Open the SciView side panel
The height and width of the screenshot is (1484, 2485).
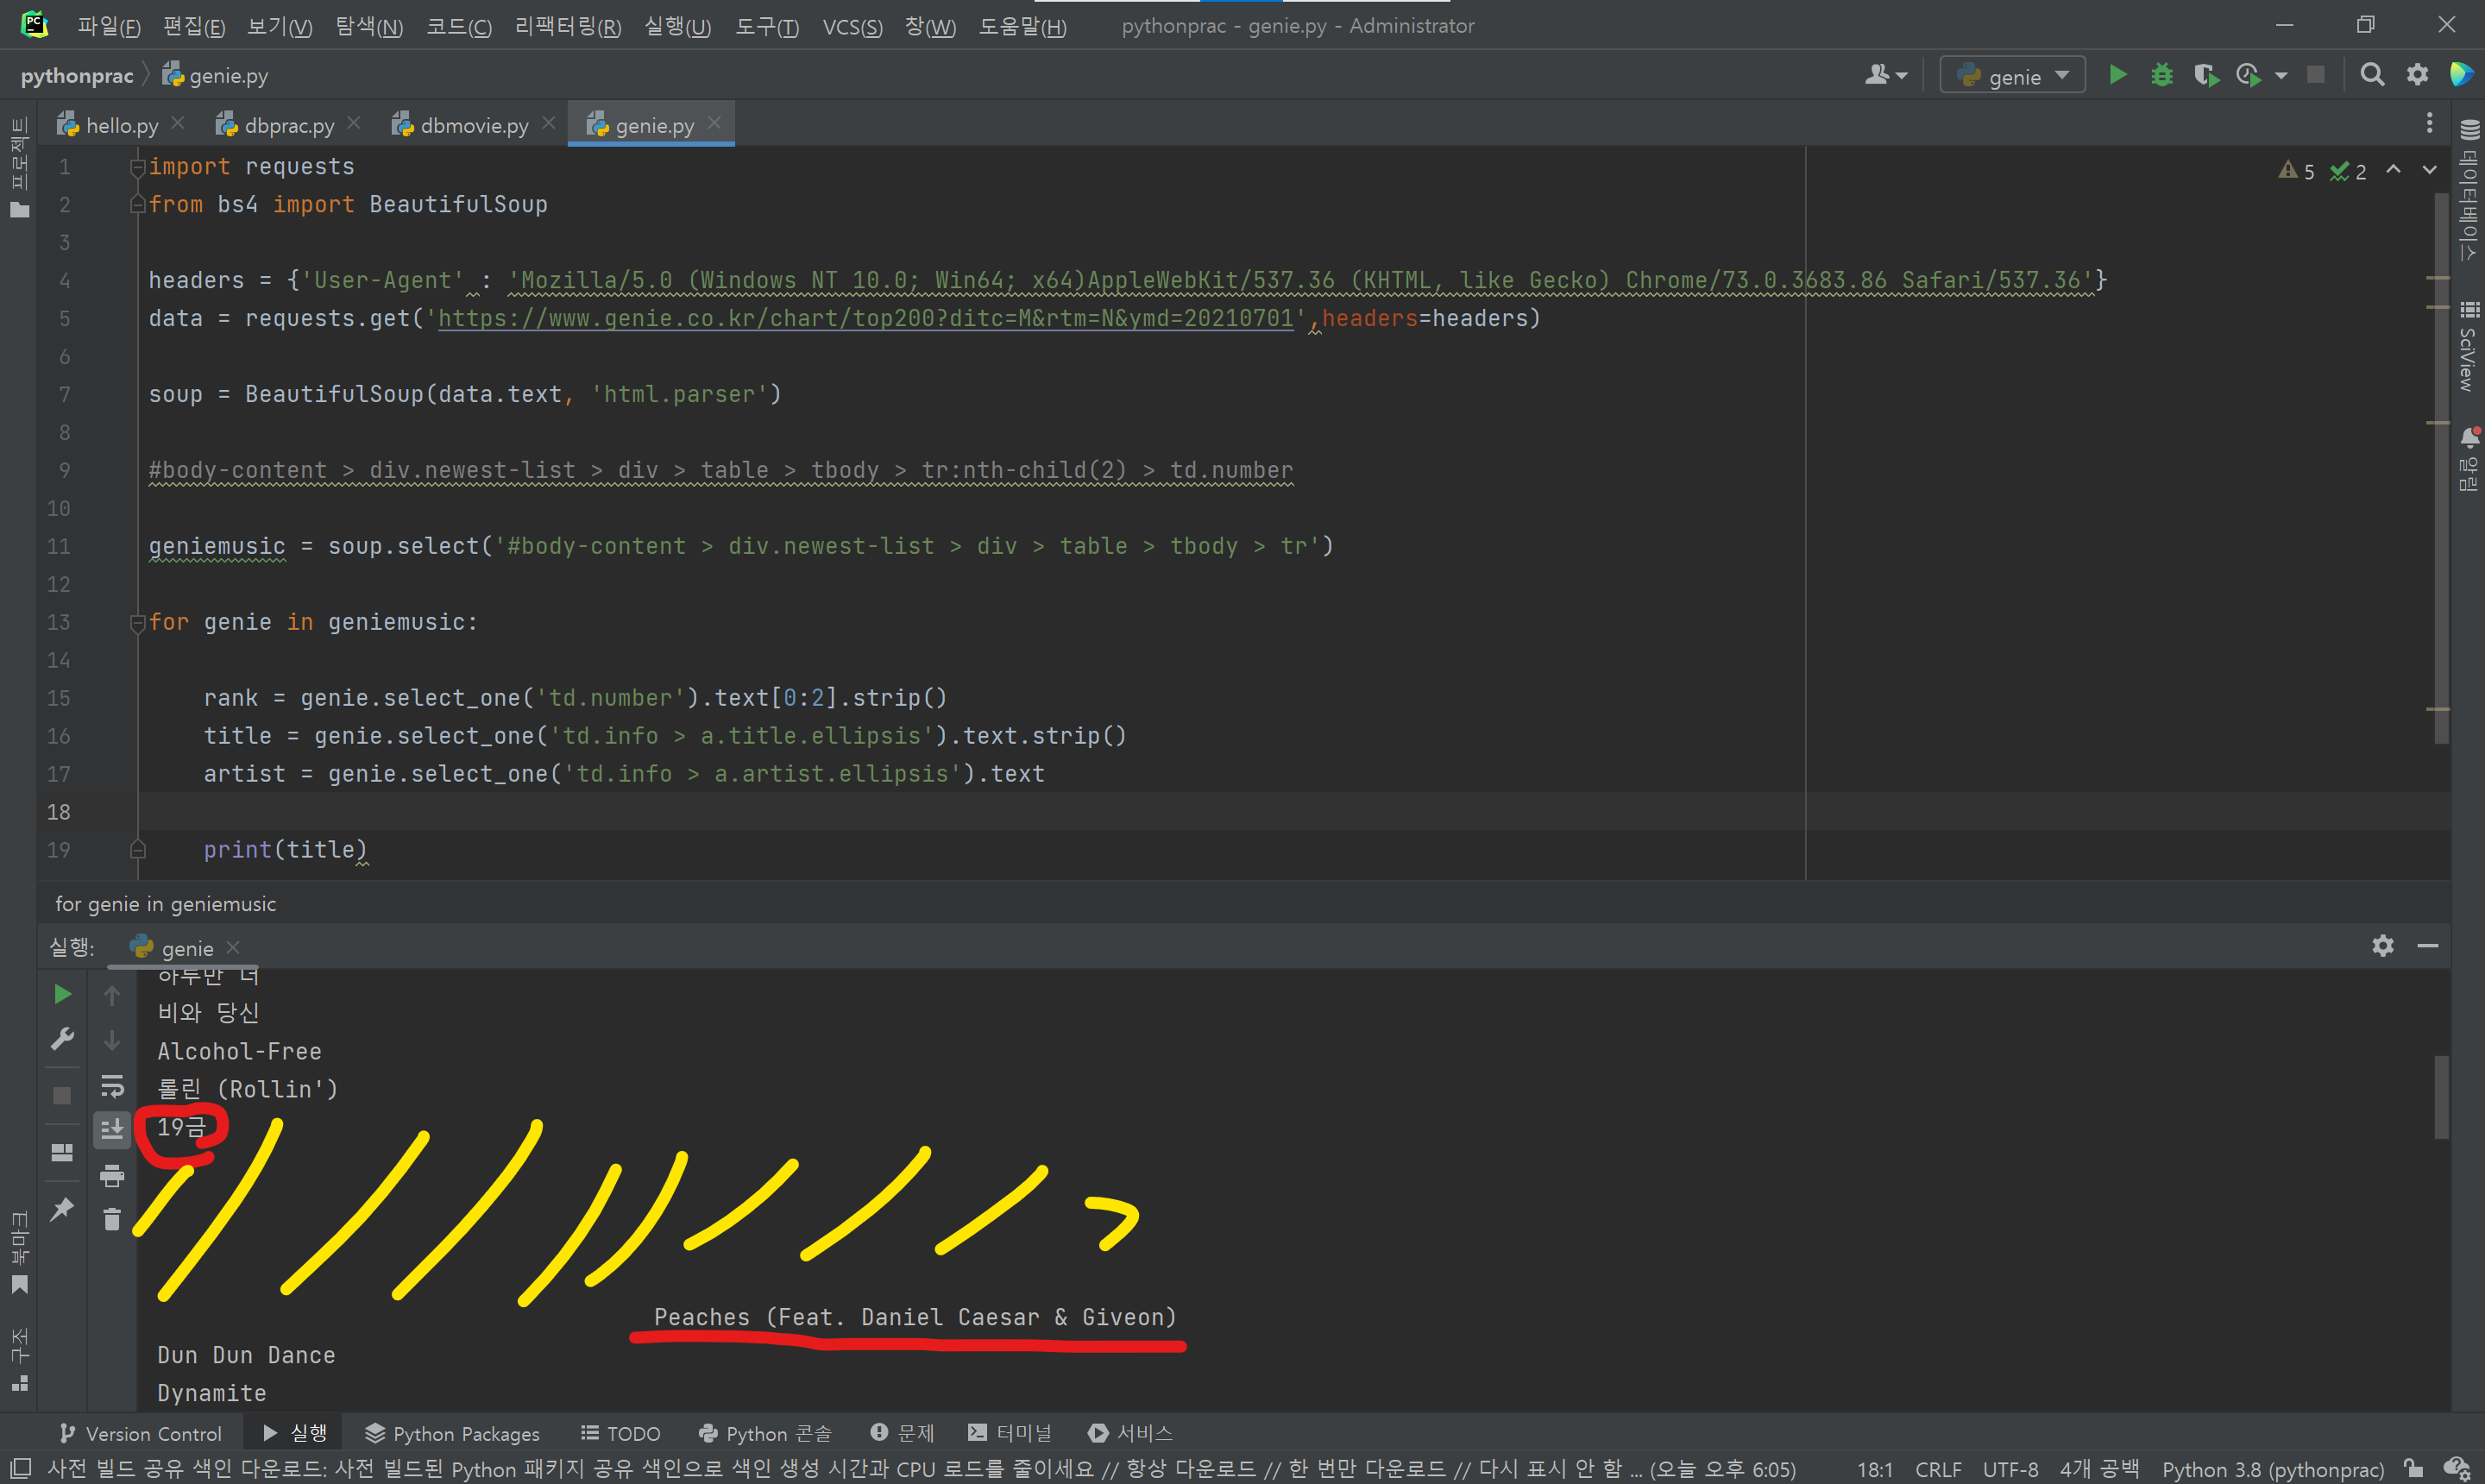[x=2469, y=346]
